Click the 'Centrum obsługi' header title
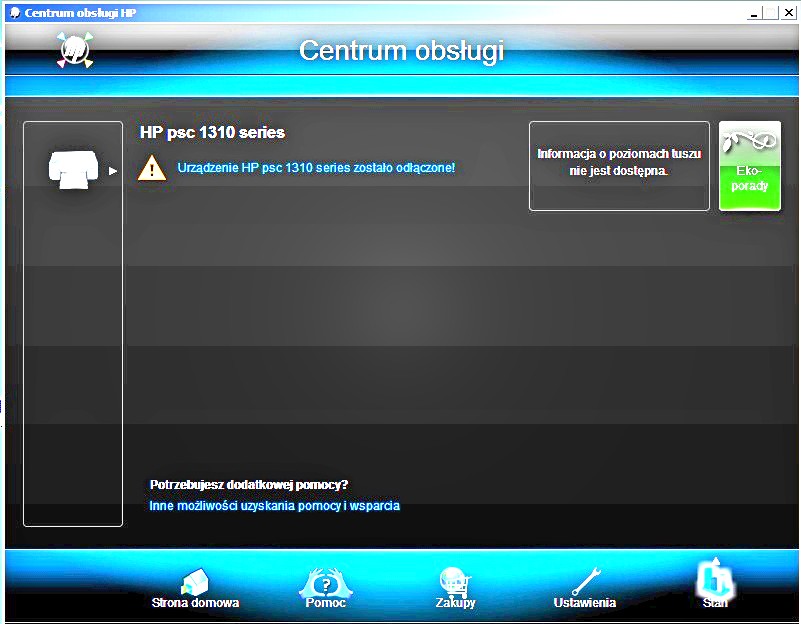801x624 pixels. 401,50
